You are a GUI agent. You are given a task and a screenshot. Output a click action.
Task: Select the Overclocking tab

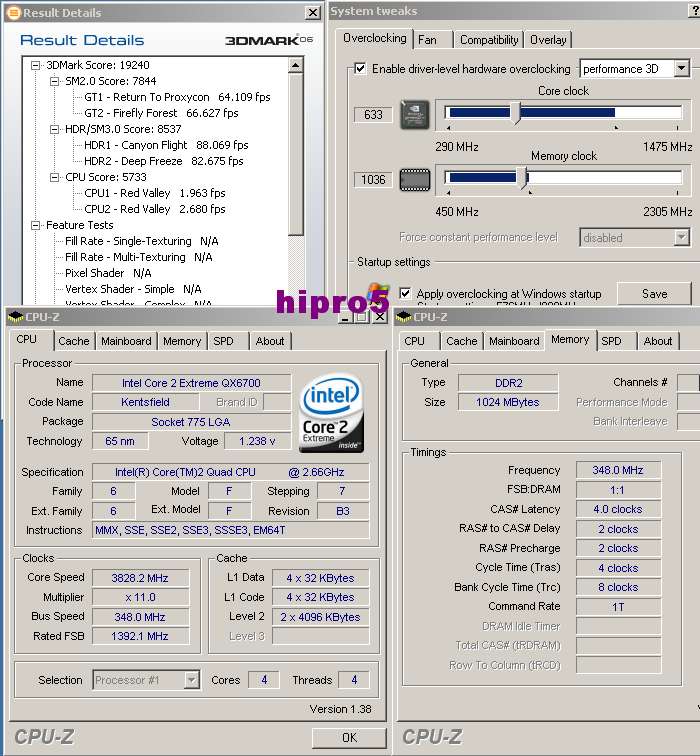click(375, 38)
